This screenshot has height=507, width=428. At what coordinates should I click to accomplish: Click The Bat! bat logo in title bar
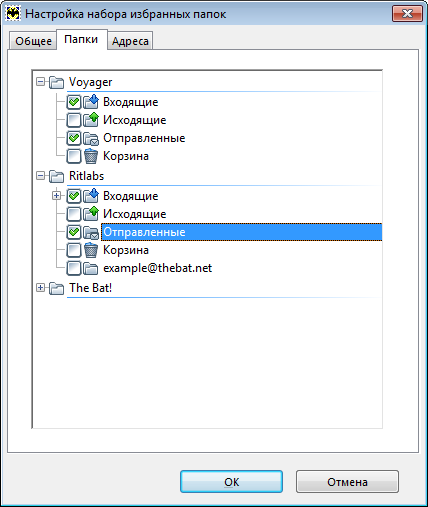[x=13, y=14]
